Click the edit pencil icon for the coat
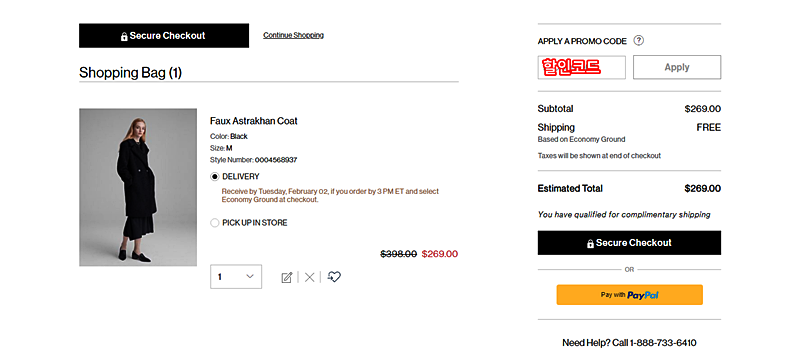Image resolution: width=800 pixels, height=361 pixels. pyautogui.click(x=287, y=277)
